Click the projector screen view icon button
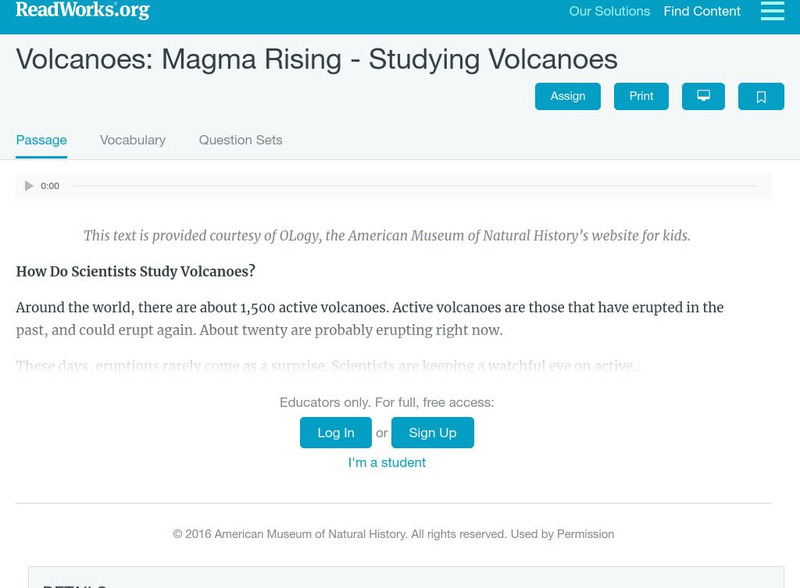Viewport: 800px width, 588px height. click(703, 96)
